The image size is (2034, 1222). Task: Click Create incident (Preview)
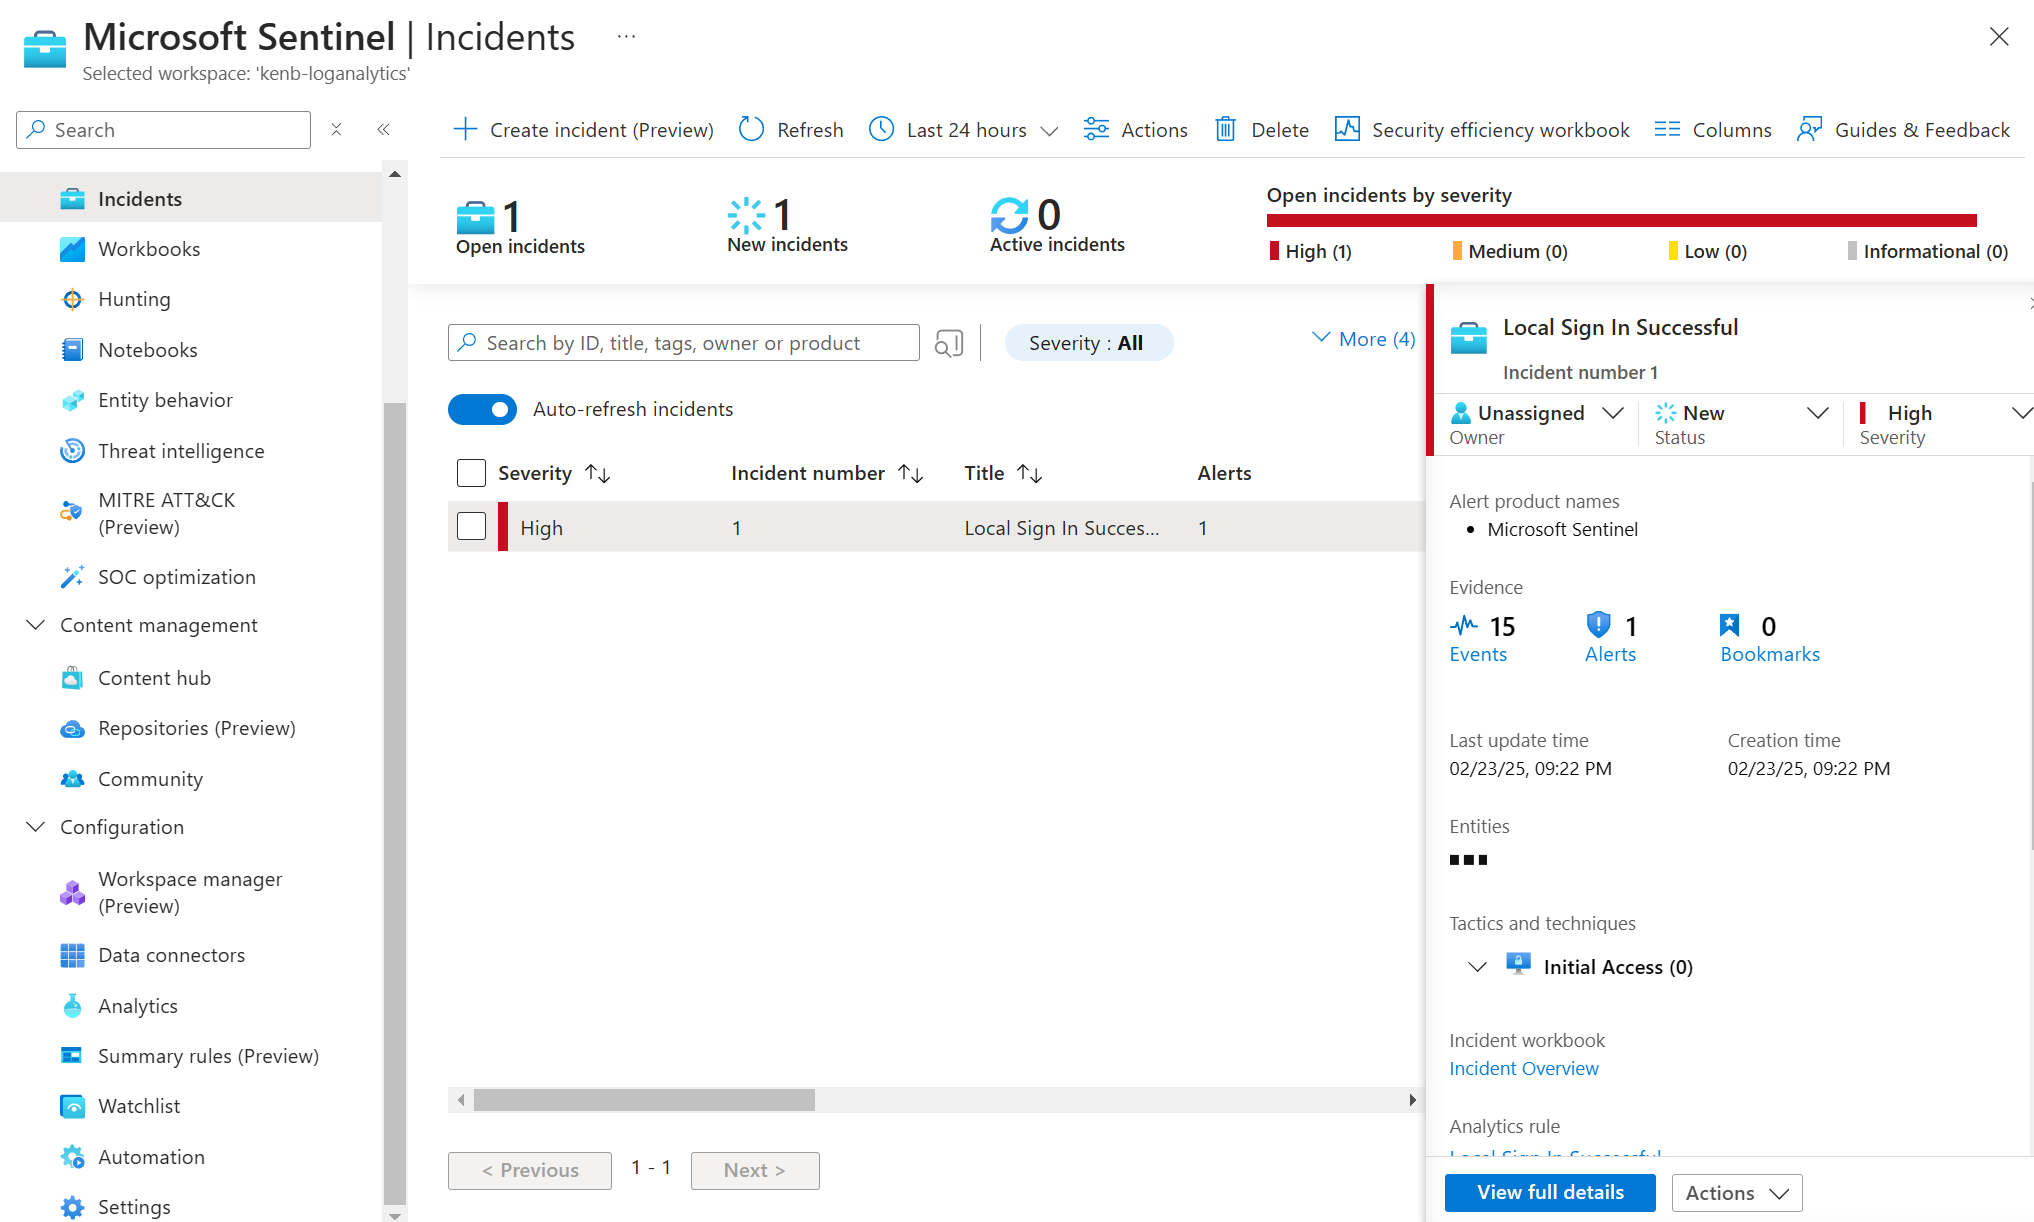tap(583, 130)
